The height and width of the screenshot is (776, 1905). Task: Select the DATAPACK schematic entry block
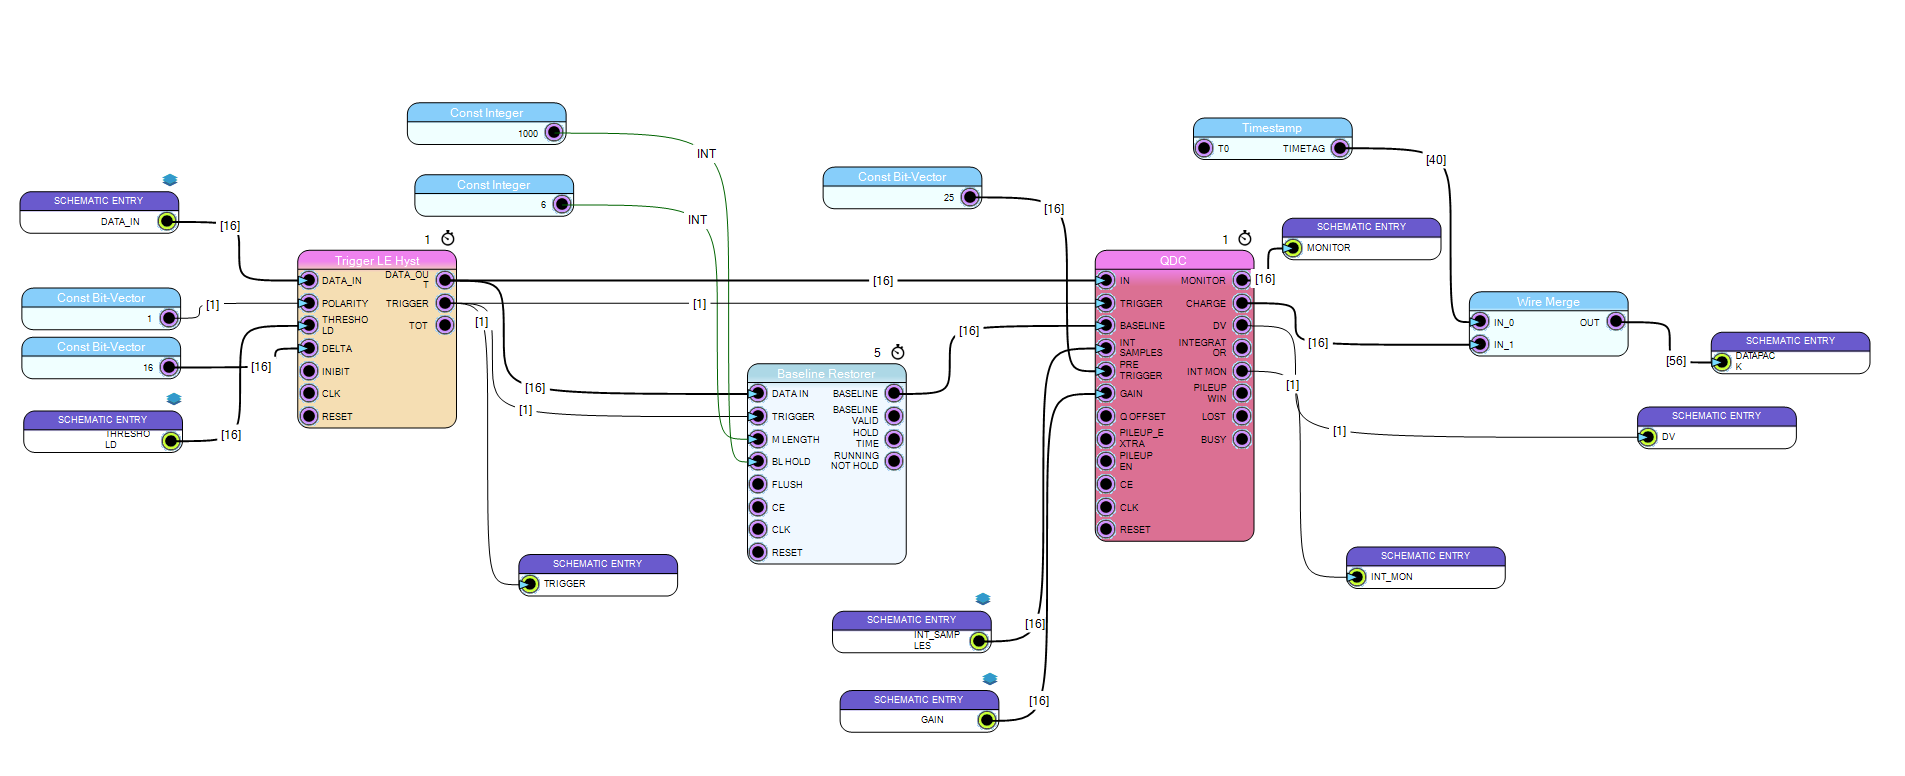pyautogui.click(x=1790, y=353)
